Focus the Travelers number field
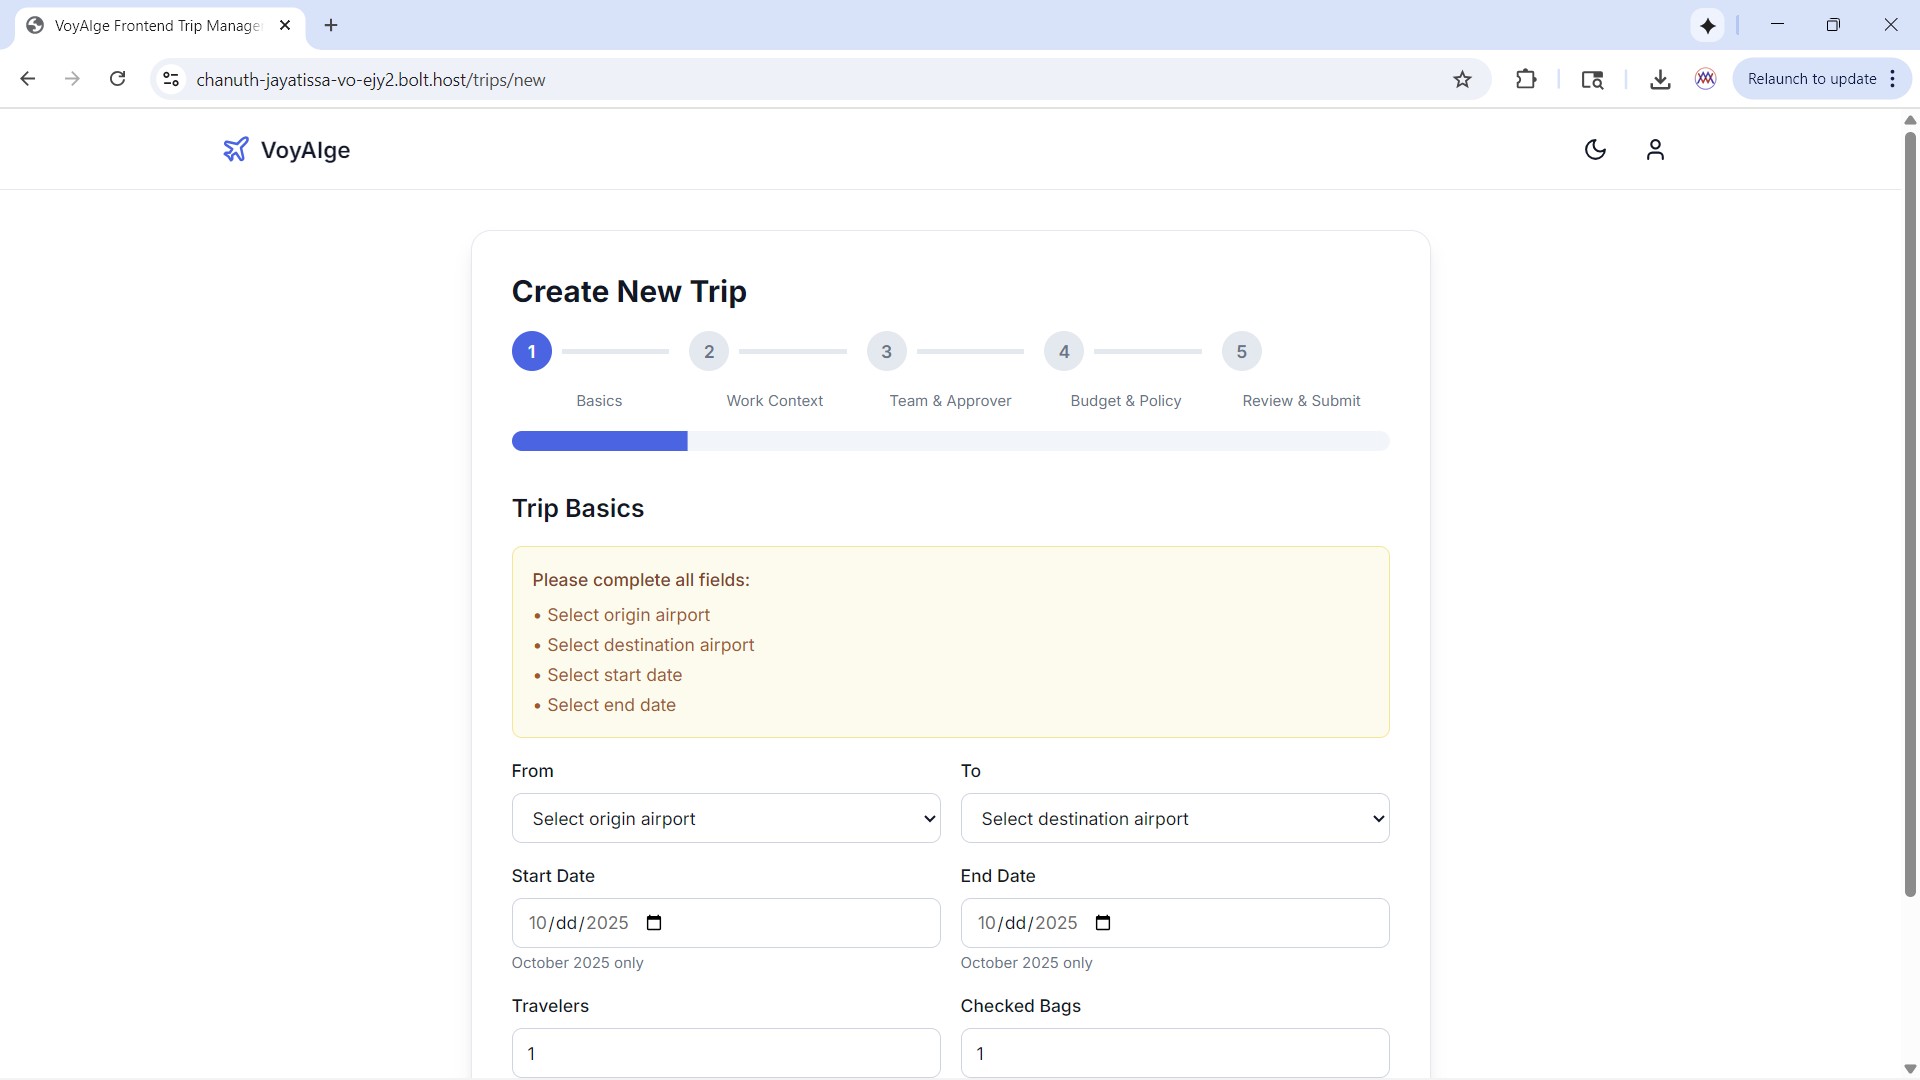The height and width of the screenshot is (1080, 1920). tap(726, 1053)
